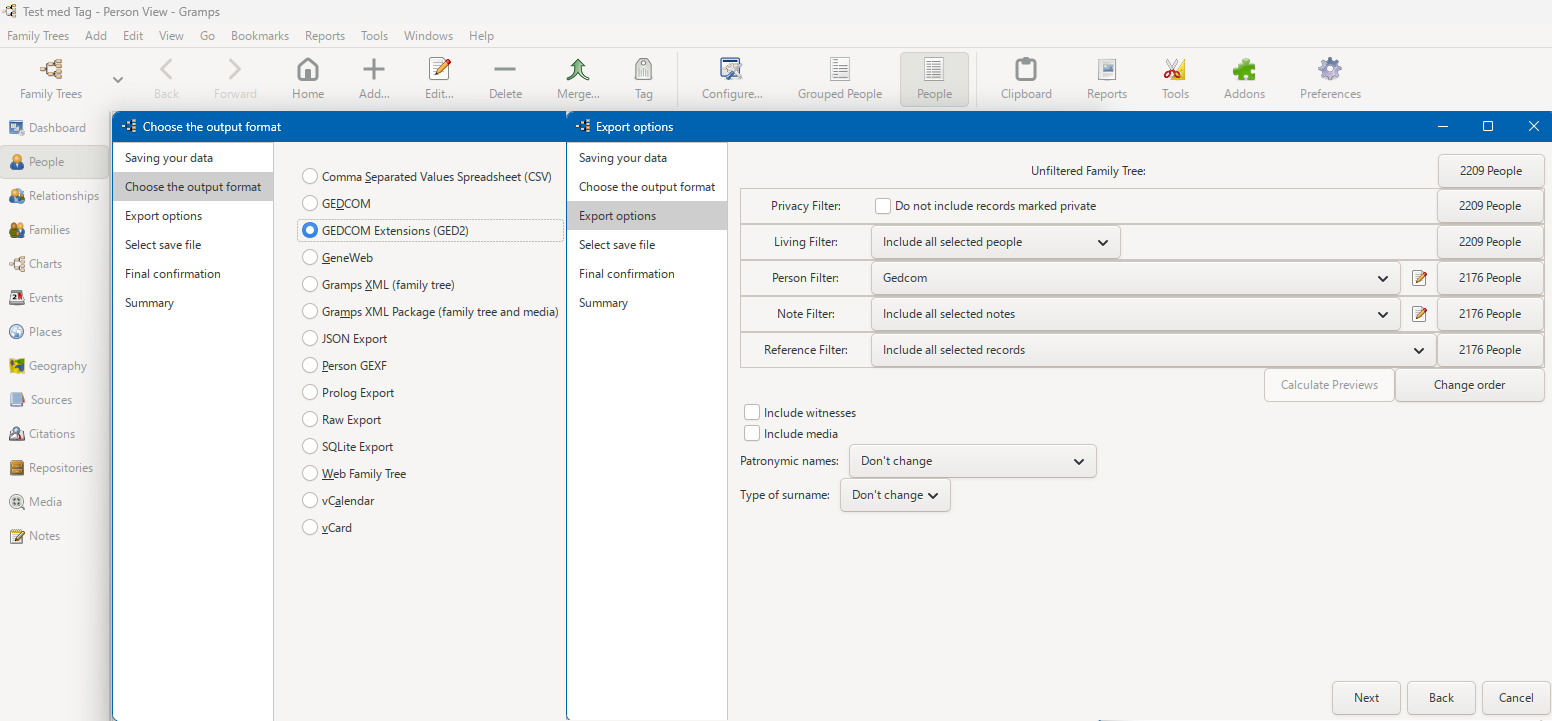Switch to Grouped People view

tap(840, 69)
